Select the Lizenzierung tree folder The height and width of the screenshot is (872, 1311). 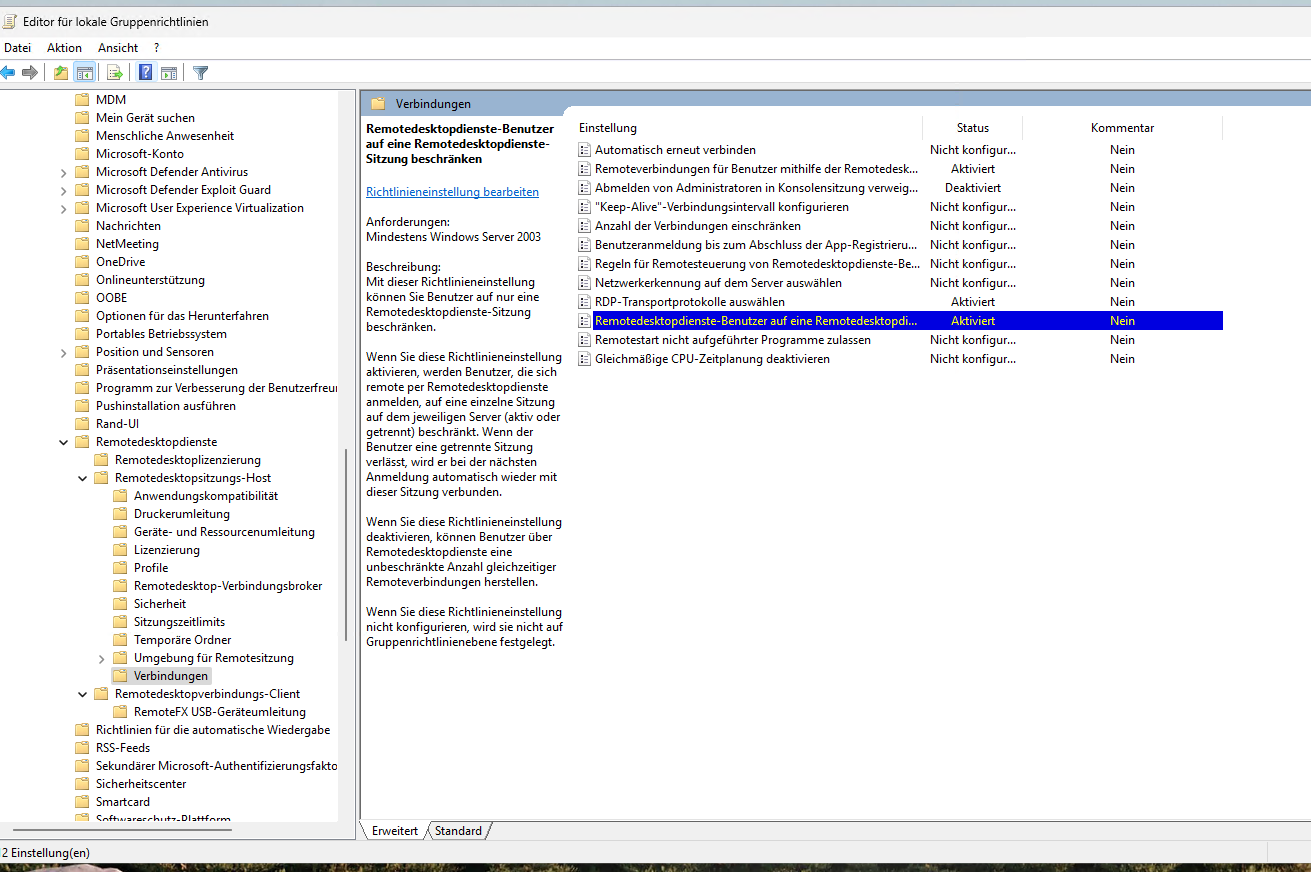tap(167, 550)
